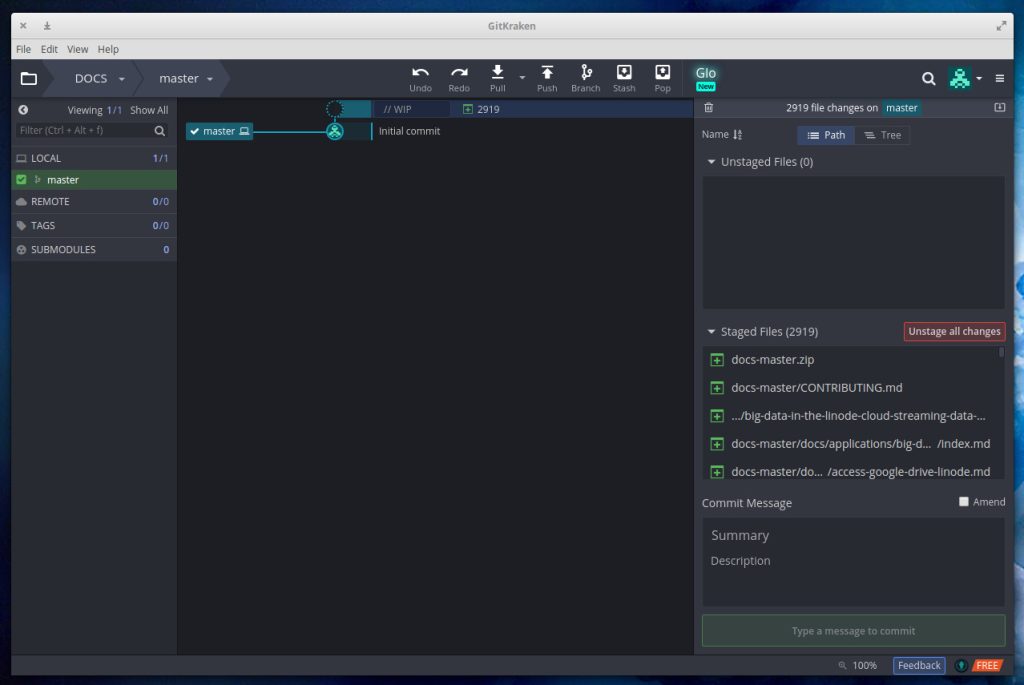Screen dimensions: 1024x685
Task: Push commits with the Push icon
Action: (x=547, y=73)
